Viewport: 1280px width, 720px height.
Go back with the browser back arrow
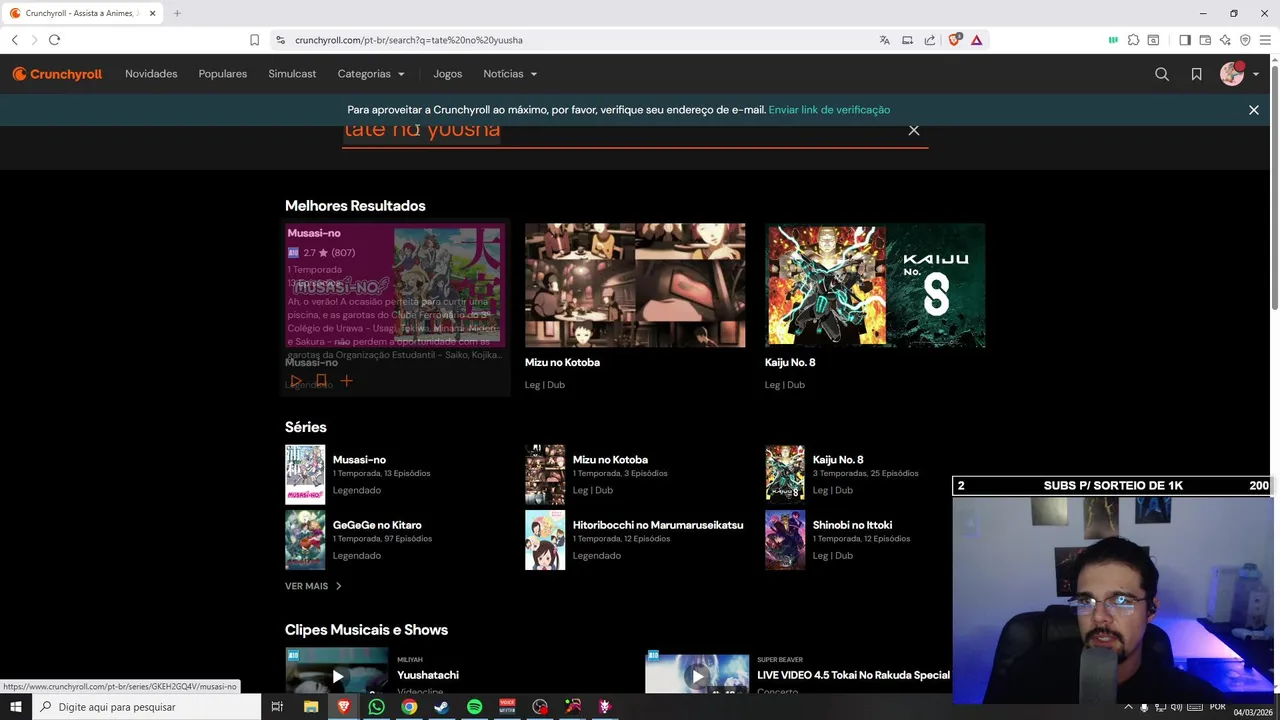pos(15,40)
